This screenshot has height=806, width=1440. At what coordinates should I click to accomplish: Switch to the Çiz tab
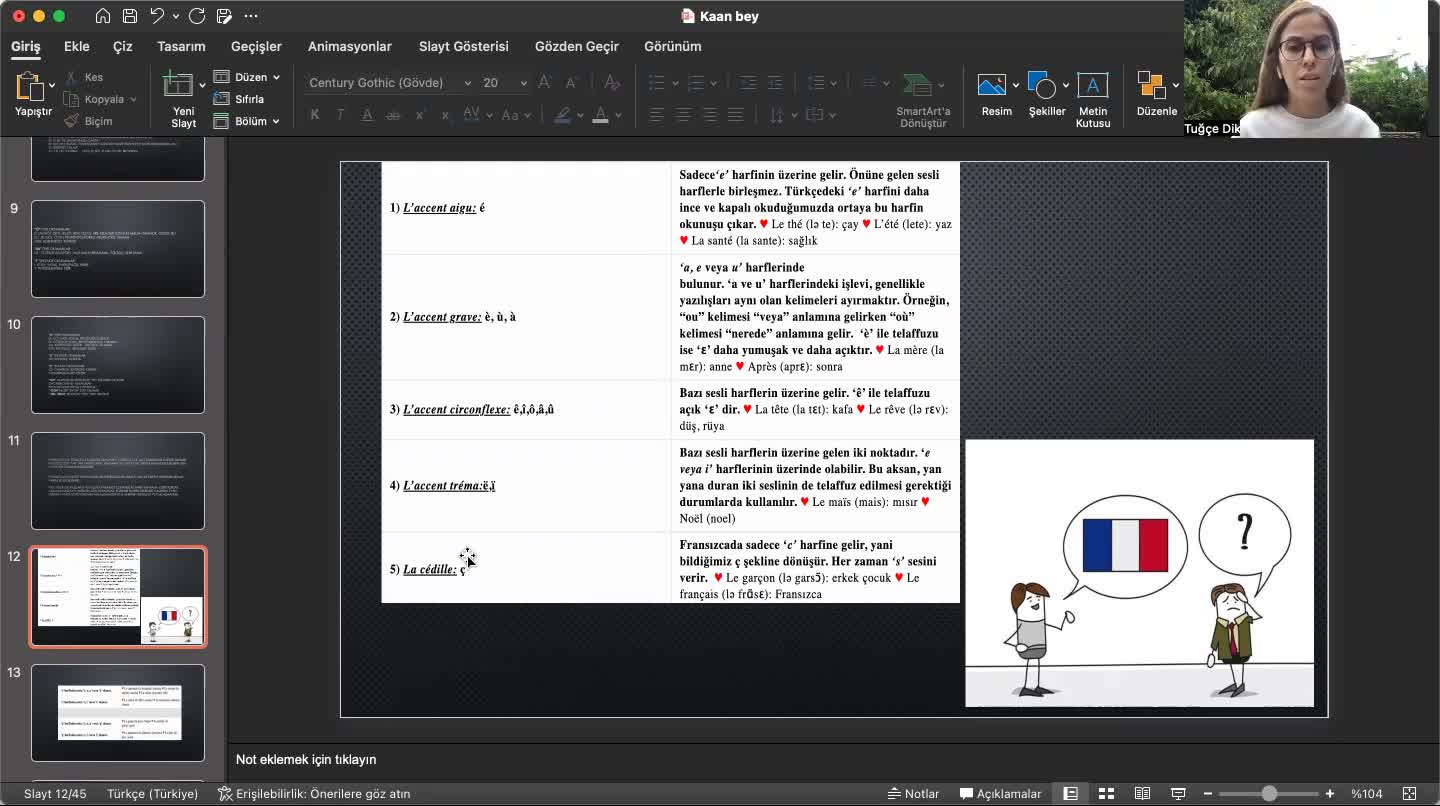[123, 46]
